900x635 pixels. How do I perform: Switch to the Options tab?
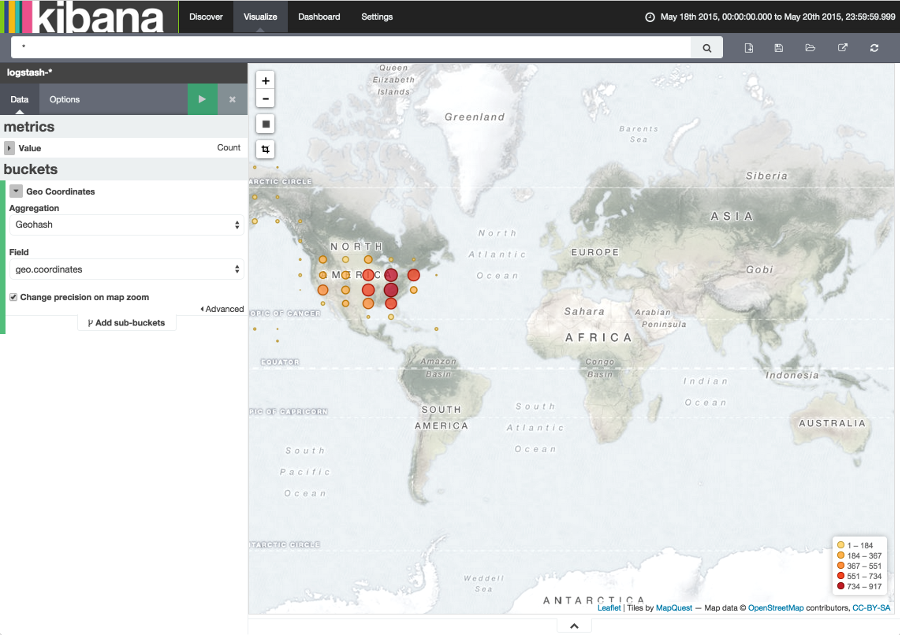tap(64, 99)
